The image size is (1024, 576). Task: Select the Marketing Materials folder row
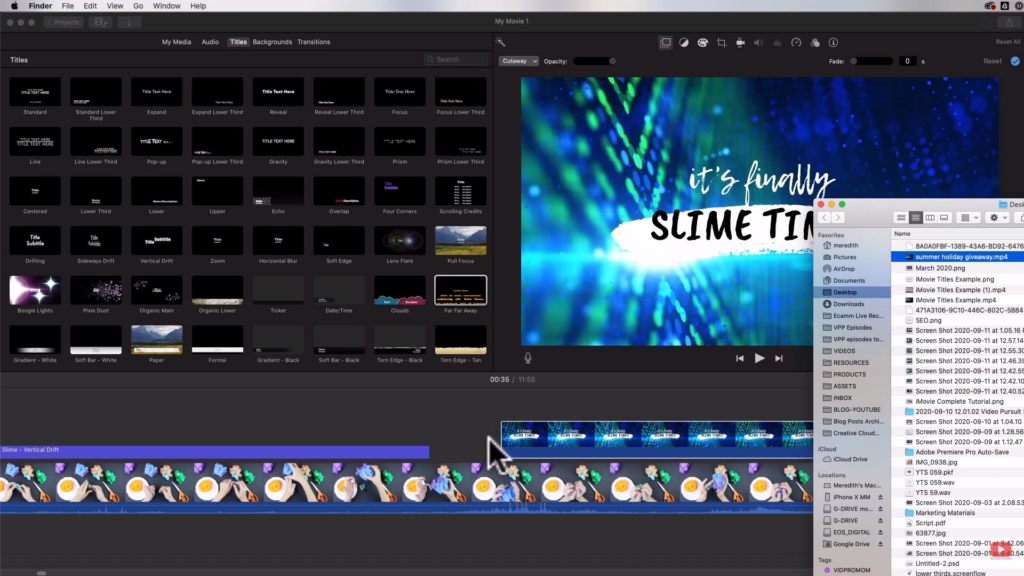(958, 513)
